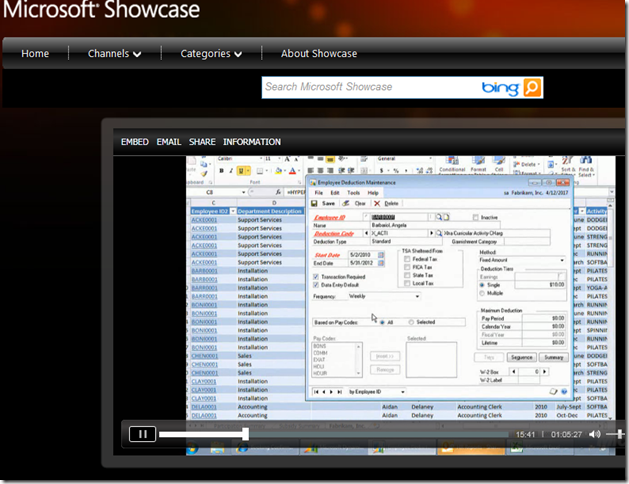Increase W-2 Box value arrow
Screen dimensions: 629x484
pos(544,372)
